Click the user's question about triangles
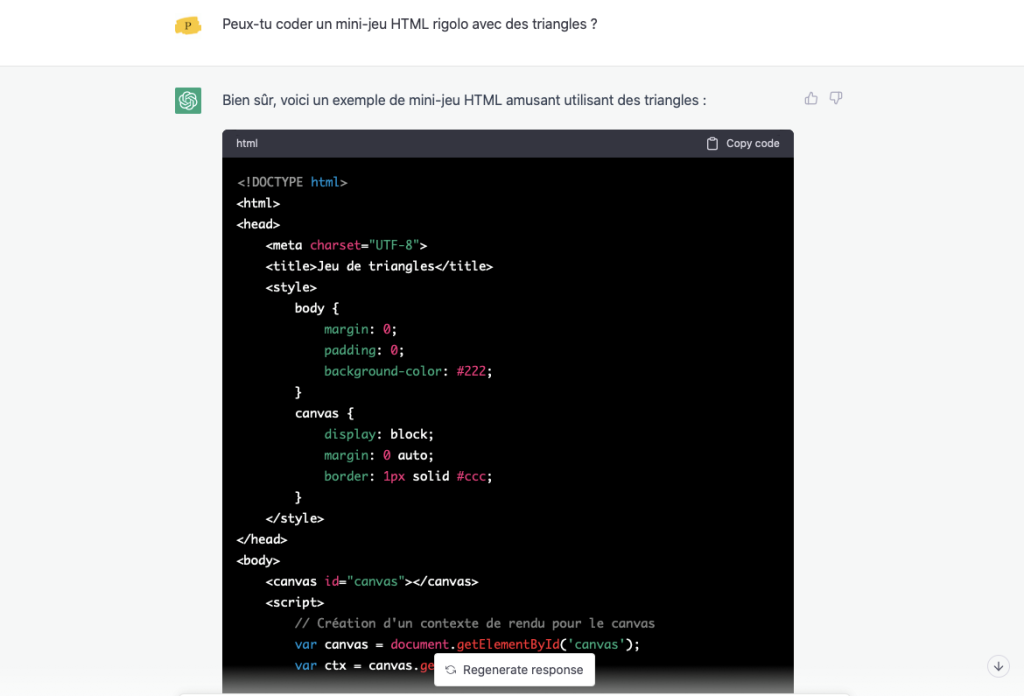Screen dimensions: 1024x696 tap(409, 24)
